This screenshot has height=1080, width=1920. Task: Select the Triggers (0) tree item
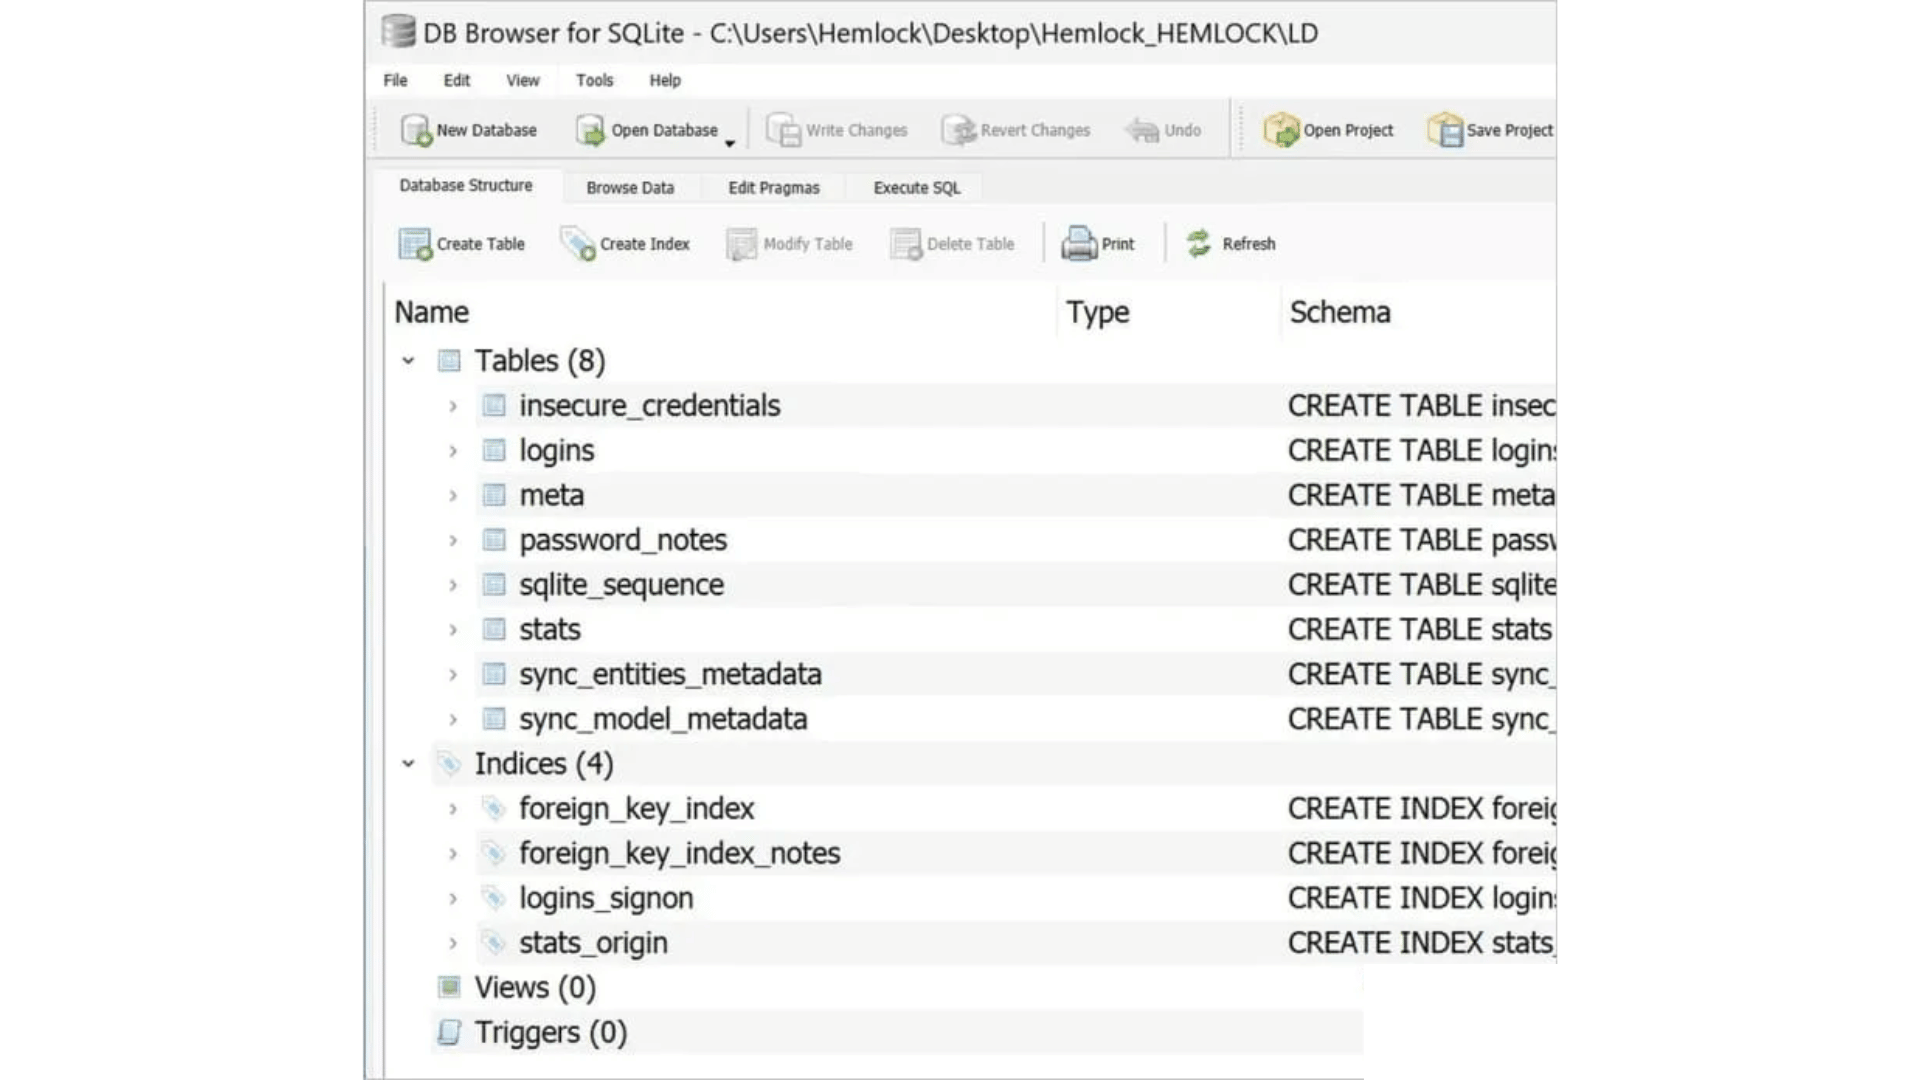[x=551, y=1033]
